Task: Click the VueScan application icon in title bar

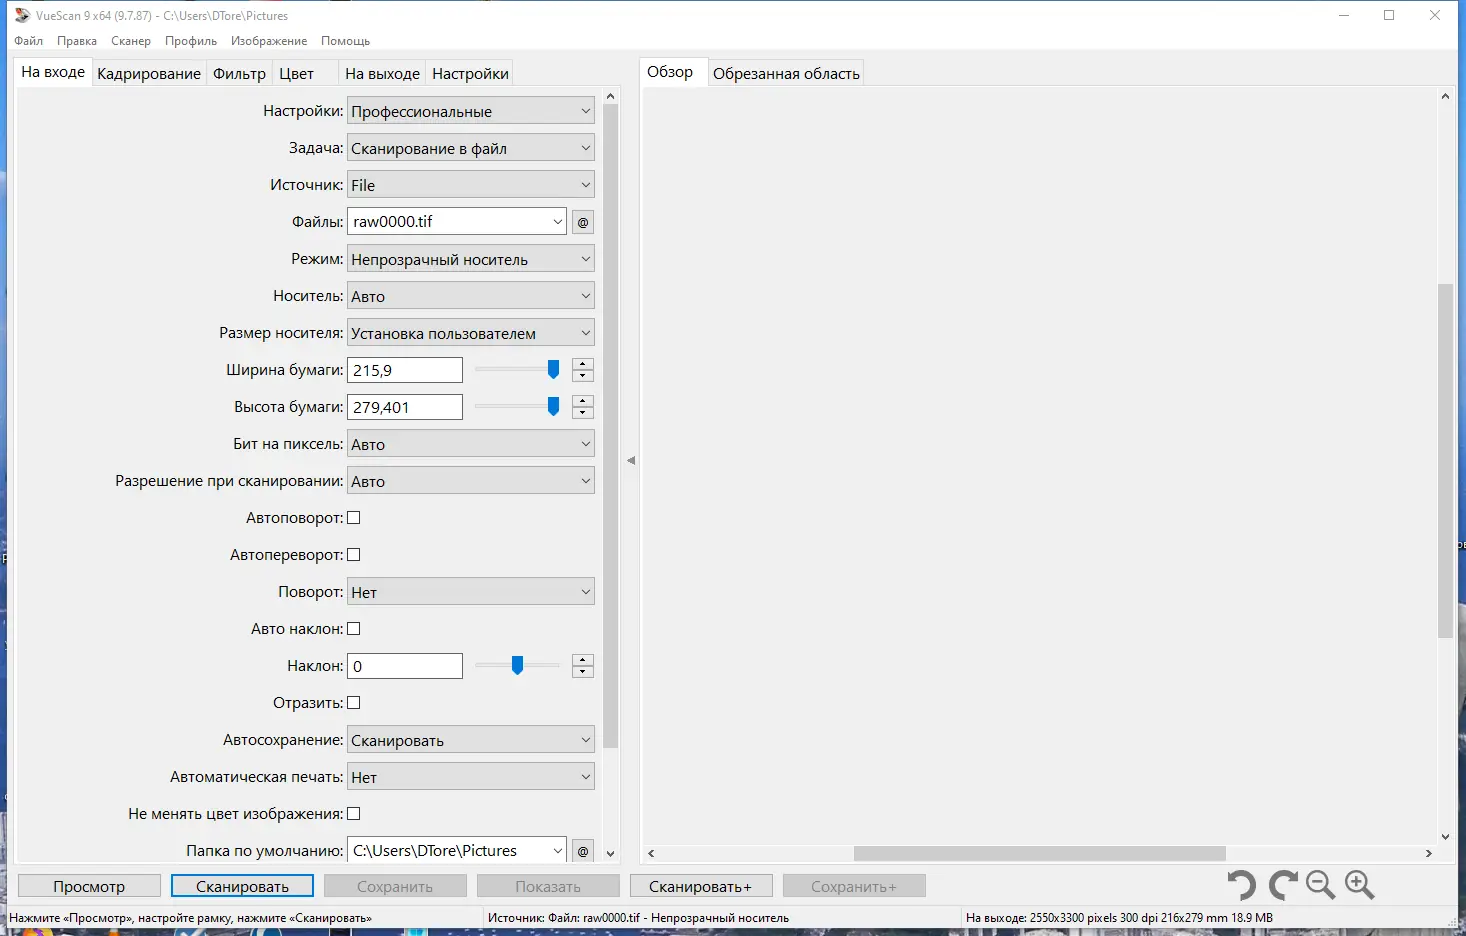Action: pyautogui.click(x=22, y=15)
